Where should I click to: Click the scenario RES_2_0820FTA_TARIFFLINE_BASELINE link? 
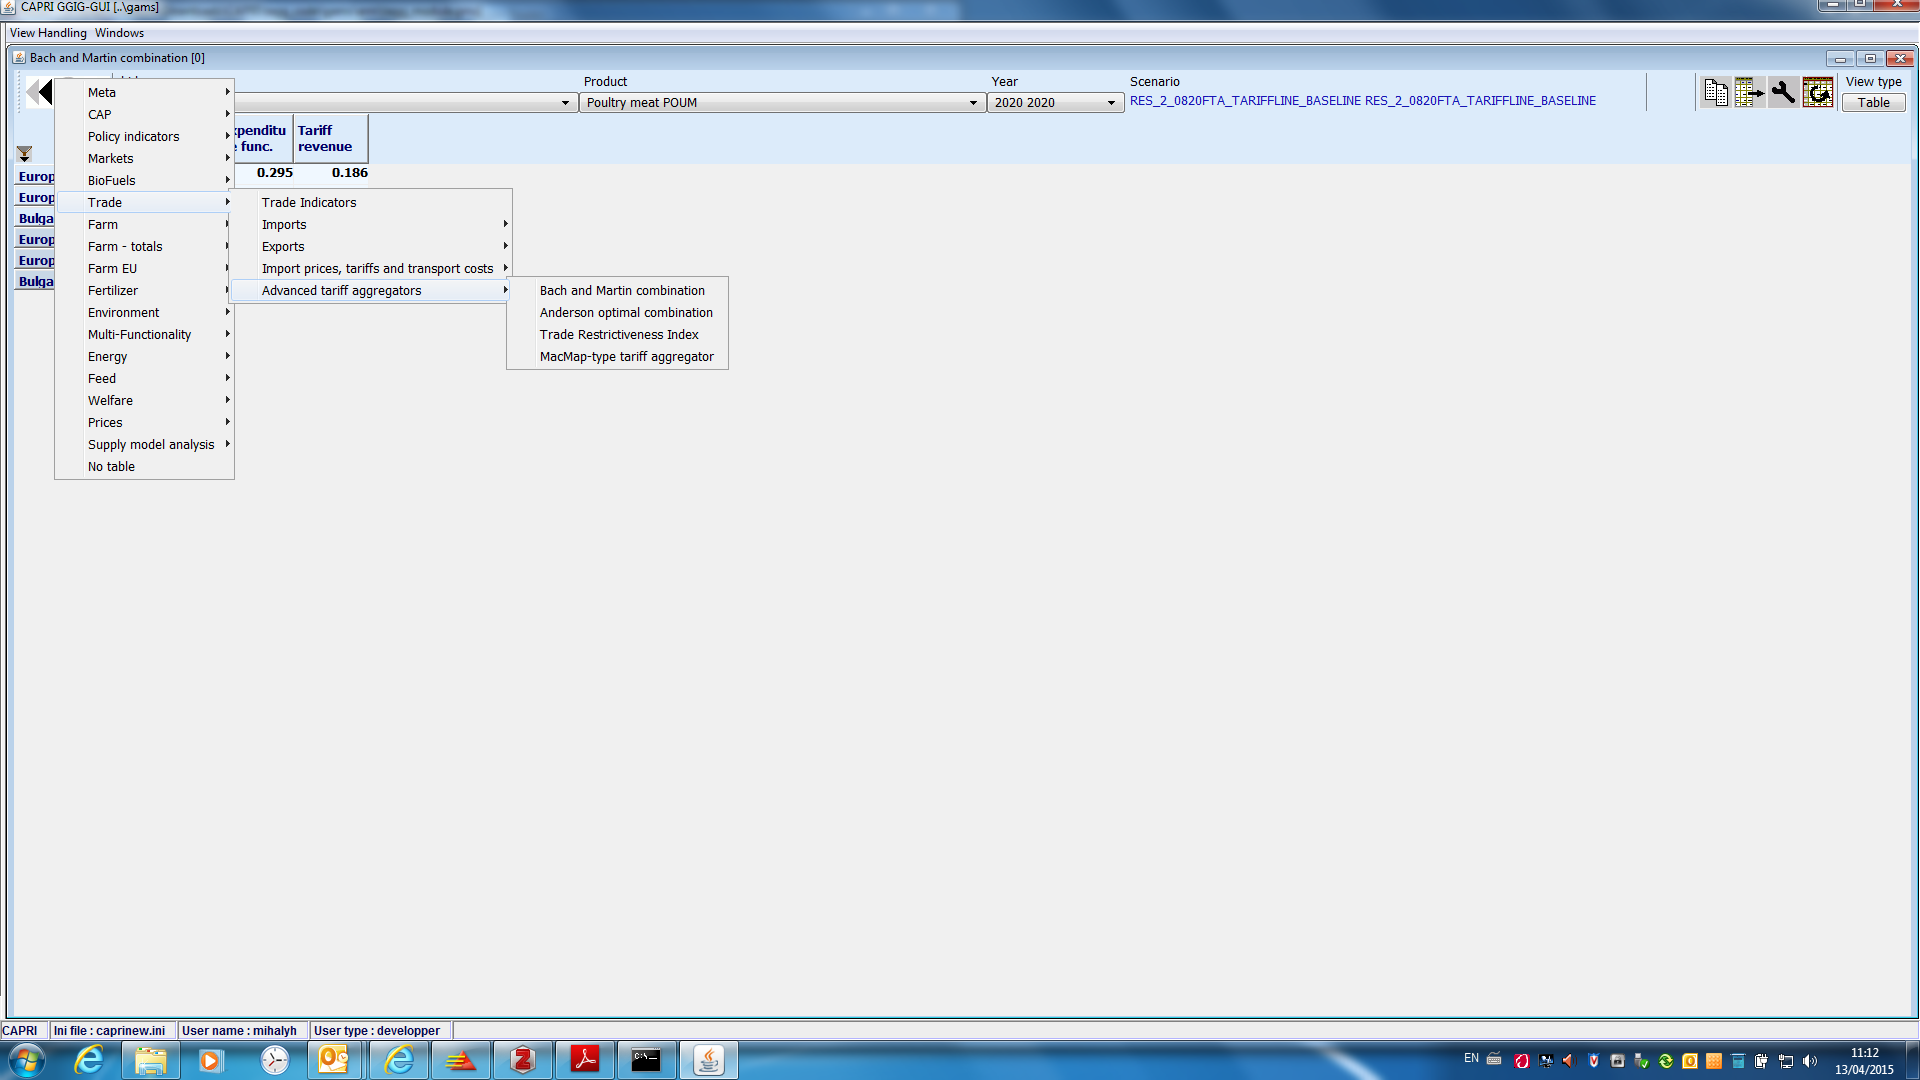click(x=1362, y=101)
